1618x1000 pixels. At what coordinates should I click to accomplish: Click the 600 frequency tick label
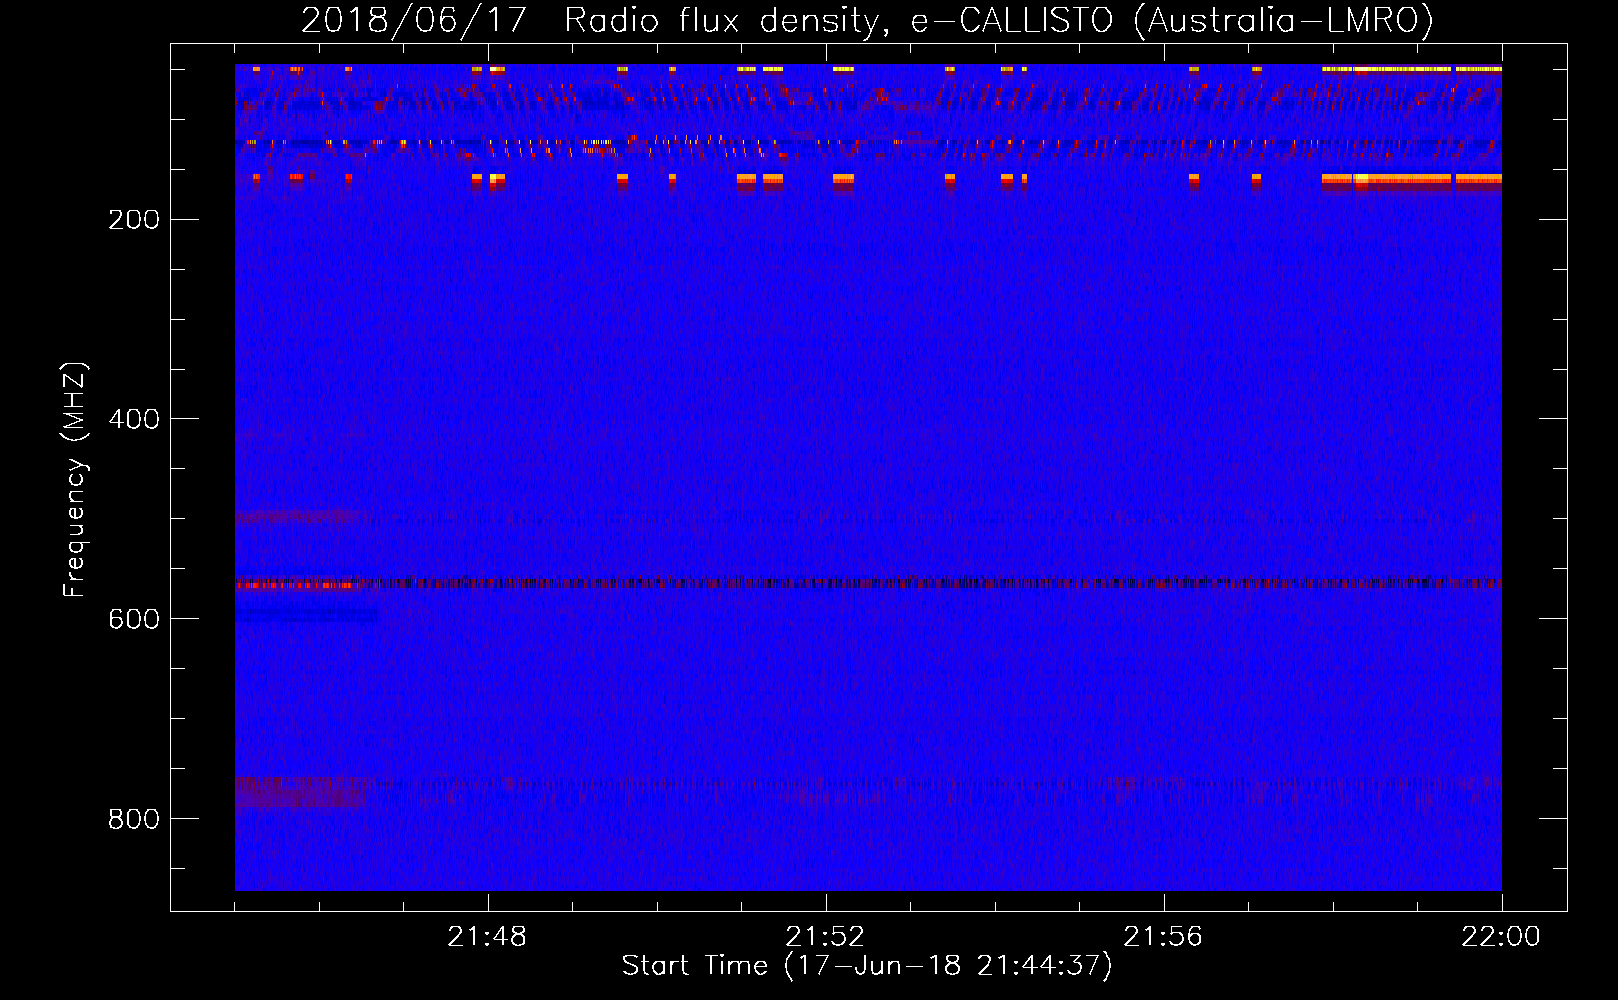tap(134, 619)
